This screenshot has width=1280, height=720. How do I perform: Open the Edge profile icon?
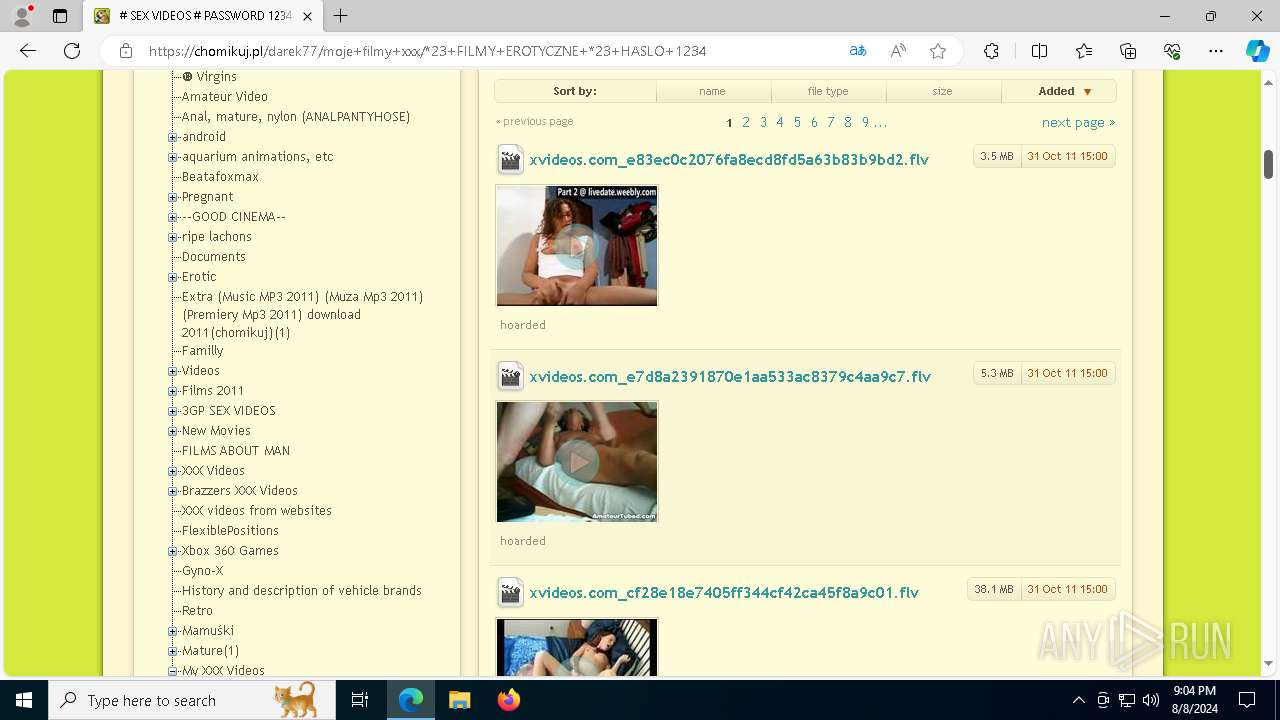tap(21, 16)
